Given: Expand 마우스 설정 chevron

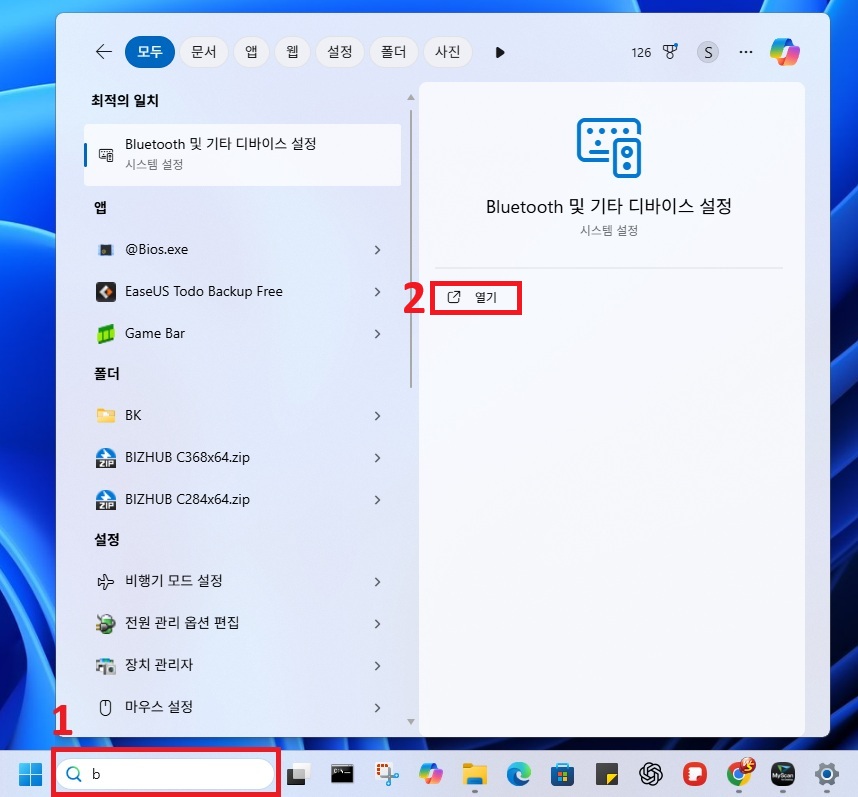Looking at the screenshot, I should click(x=377, y=707).
